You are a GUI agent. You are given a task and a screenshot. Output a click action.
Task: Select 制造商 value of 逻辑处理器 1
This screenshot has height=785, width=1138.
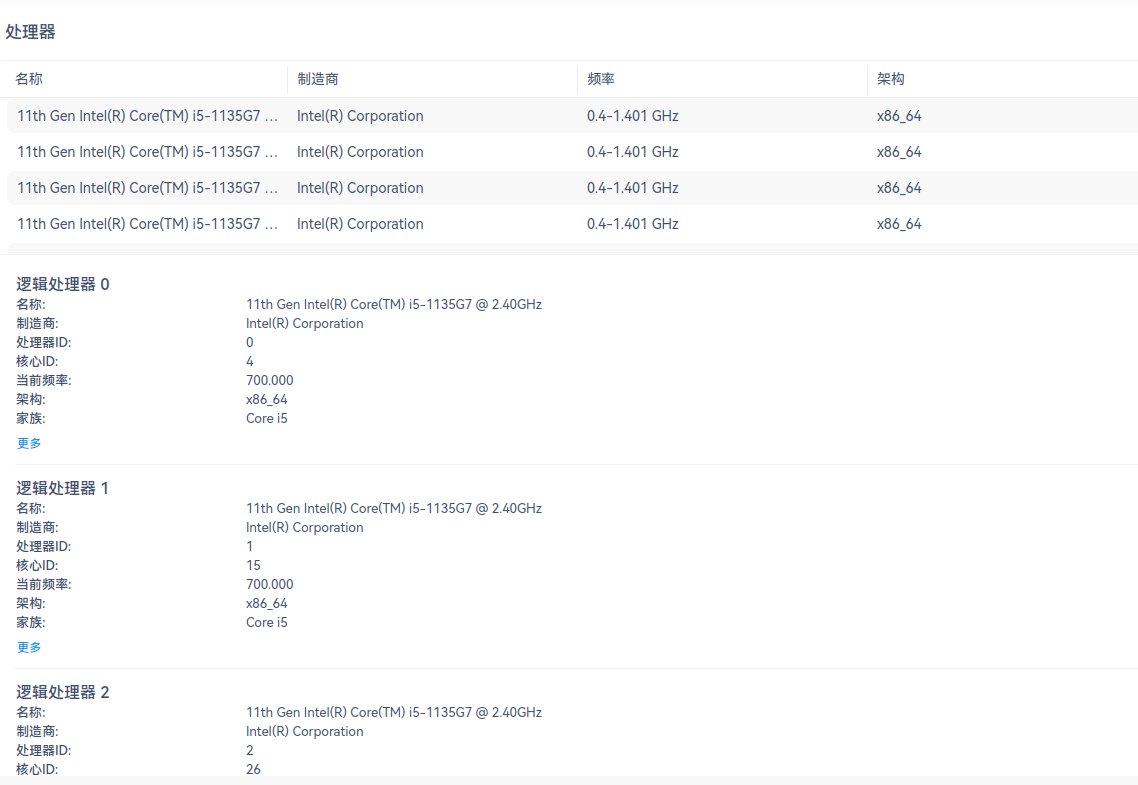pyautogui.click(x=305, y=527)
